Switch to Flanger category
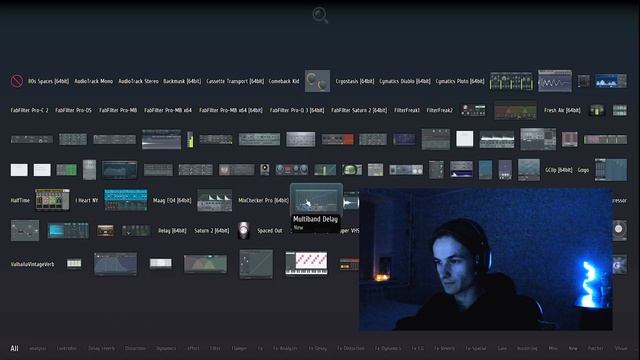Viewport: 640px width, 360px height. coord(239,348)
